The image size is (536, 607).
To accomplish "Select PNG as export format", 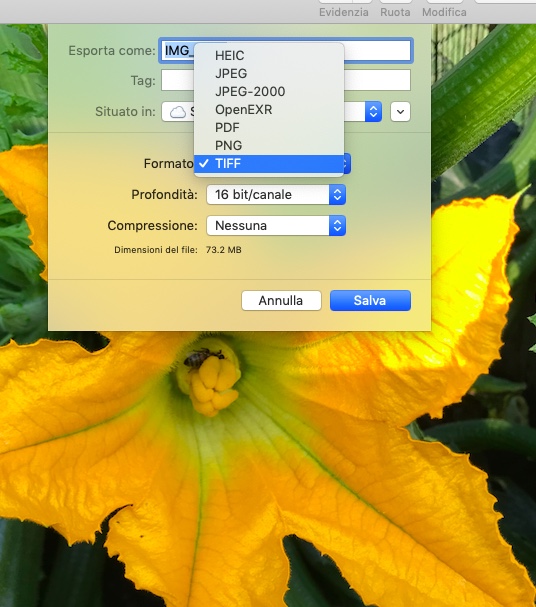I will (x=269, y=146).
